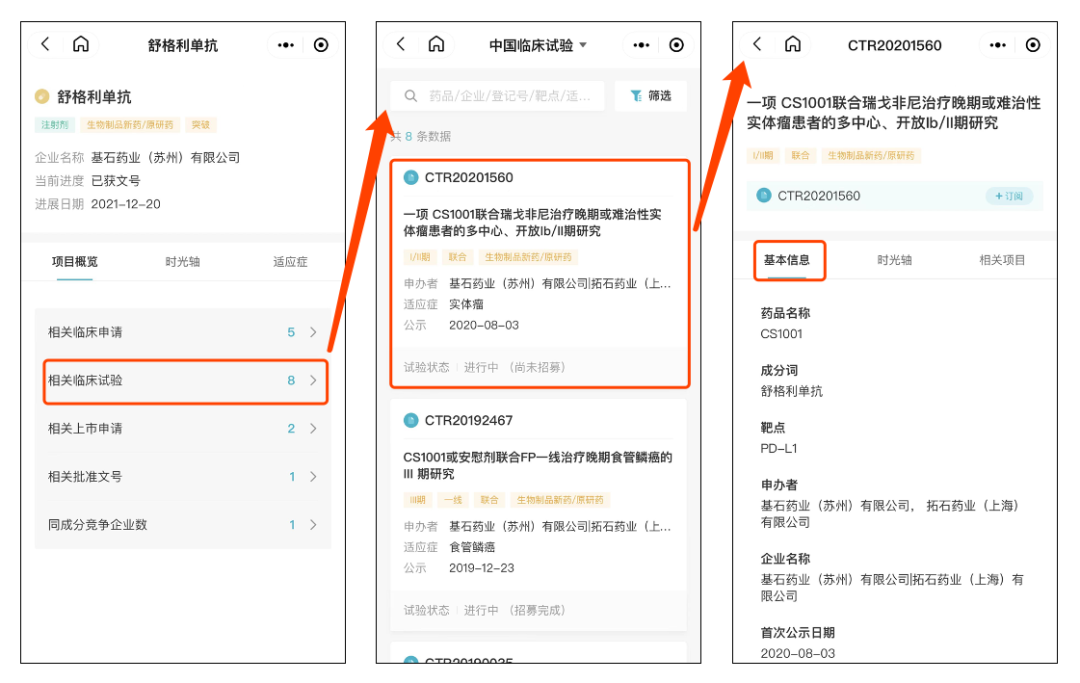Click chevron arrow of 同成分竞争企业数
The height and width of the screenshot is (683, 1080).
coord(313,525)
